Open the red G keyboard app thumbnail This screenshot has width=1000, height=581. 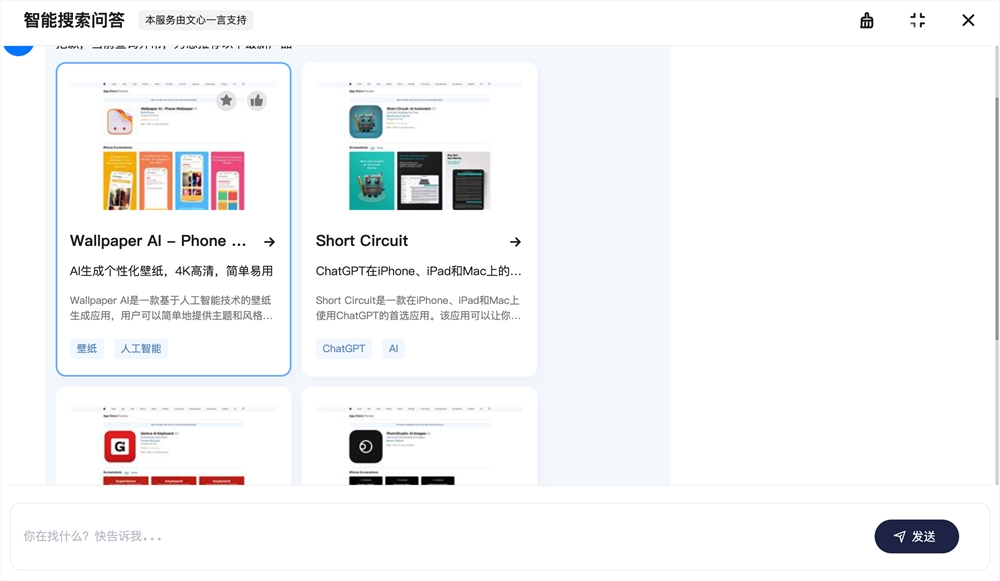pos(173,445)
